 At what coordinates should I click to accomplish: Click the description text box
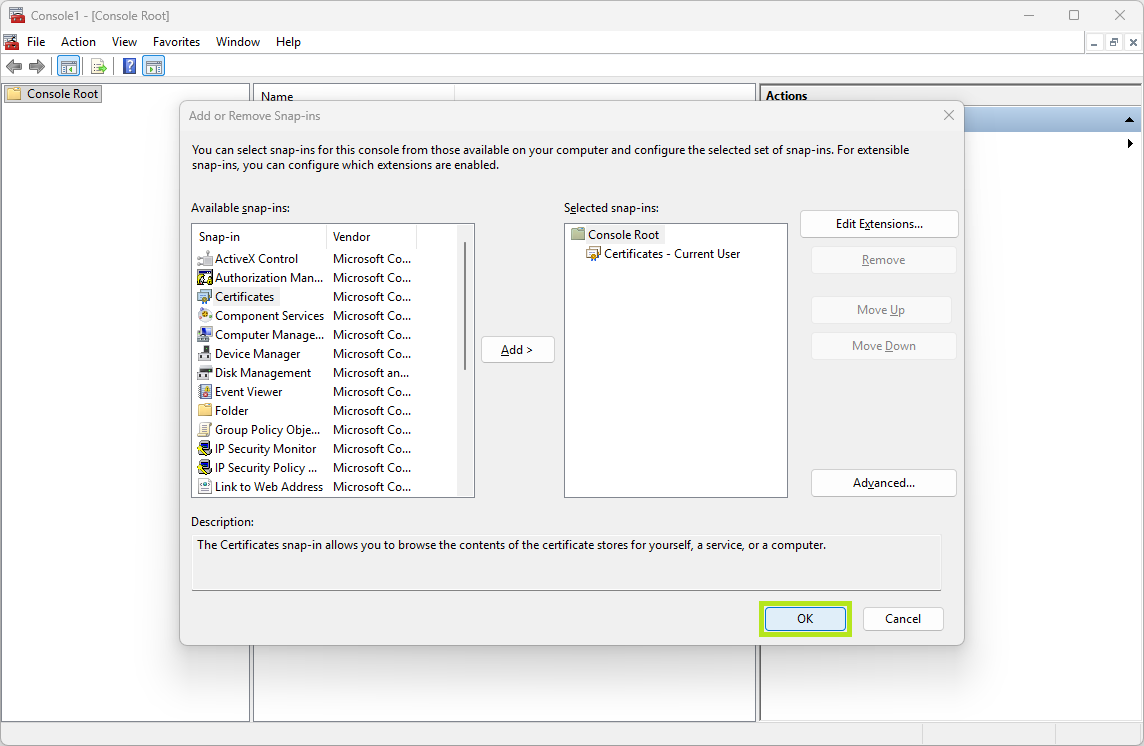pos(566,562)
